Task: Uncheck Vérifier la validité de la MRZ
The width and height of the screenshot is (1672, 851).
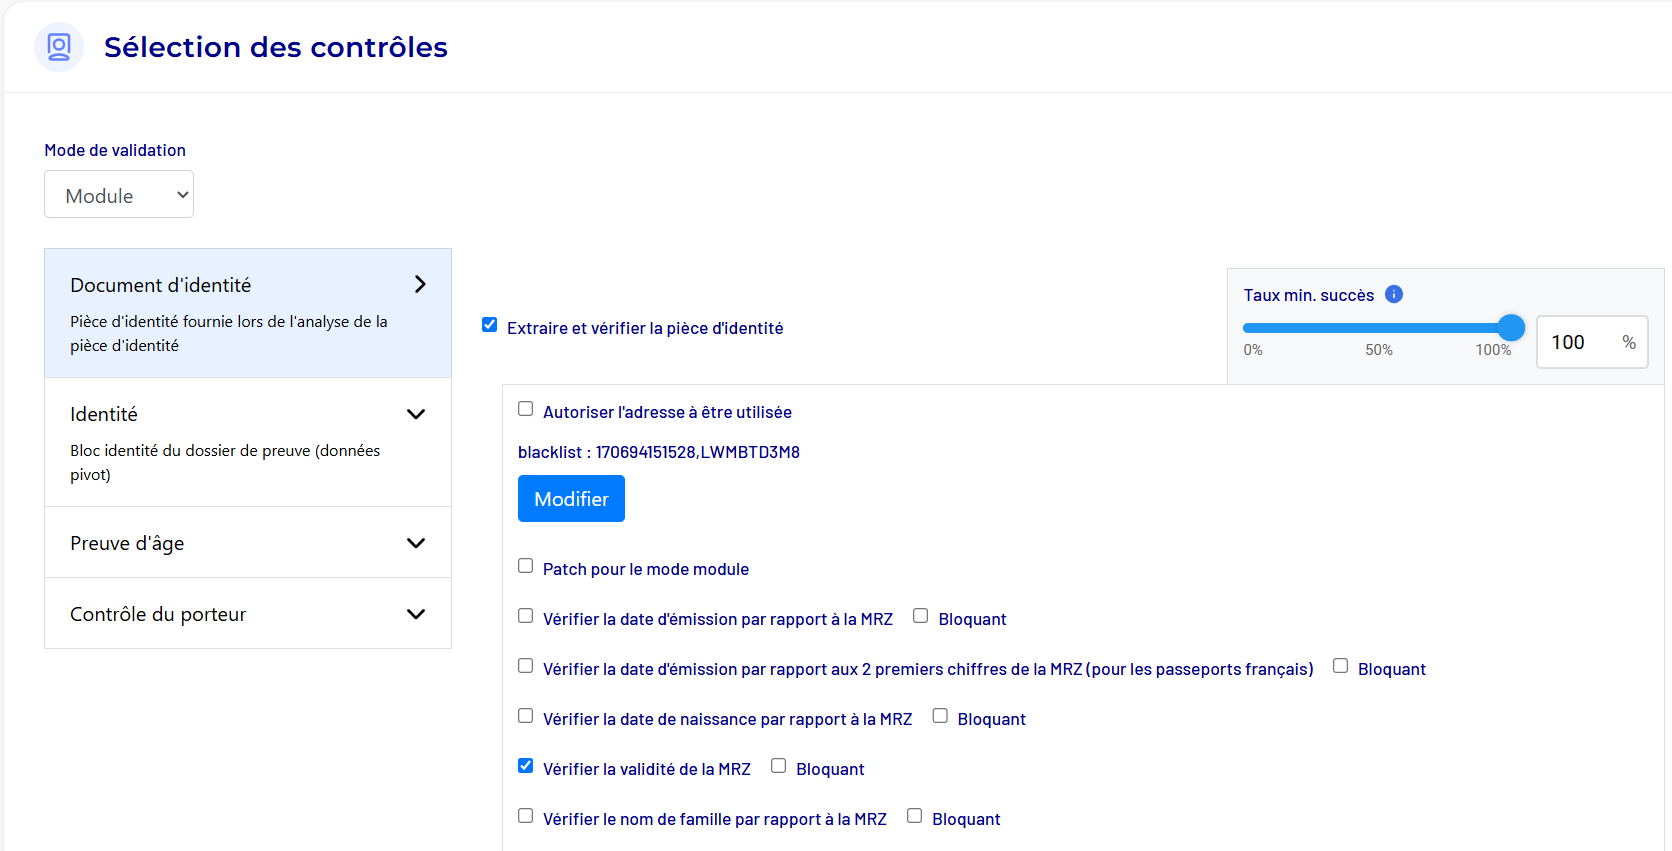Action: tap(525, 766)
